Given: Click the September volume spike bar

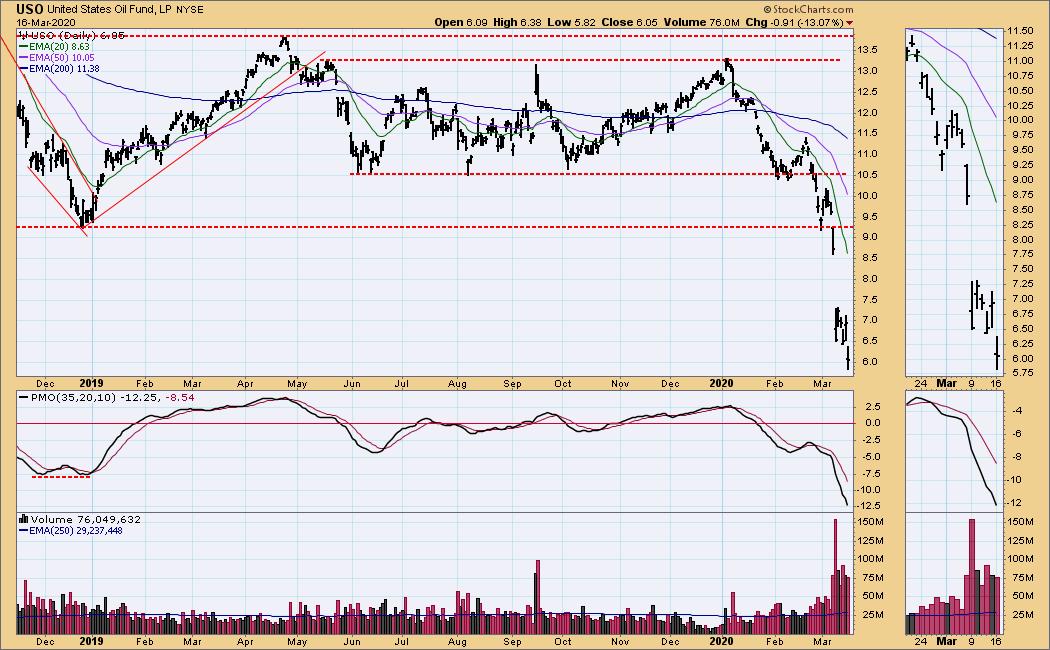Looking at the screenshot, I should [x=536, y=597].
